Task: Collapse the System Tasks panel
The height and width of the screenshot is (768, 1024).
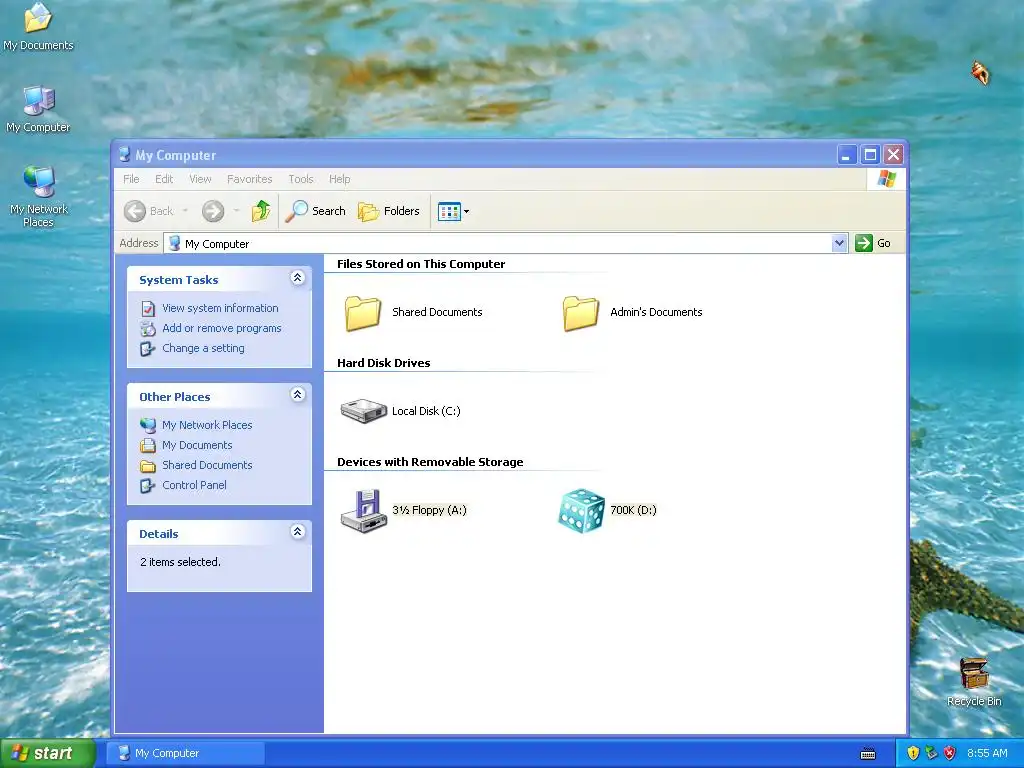Action: click(x=297, y=278)
